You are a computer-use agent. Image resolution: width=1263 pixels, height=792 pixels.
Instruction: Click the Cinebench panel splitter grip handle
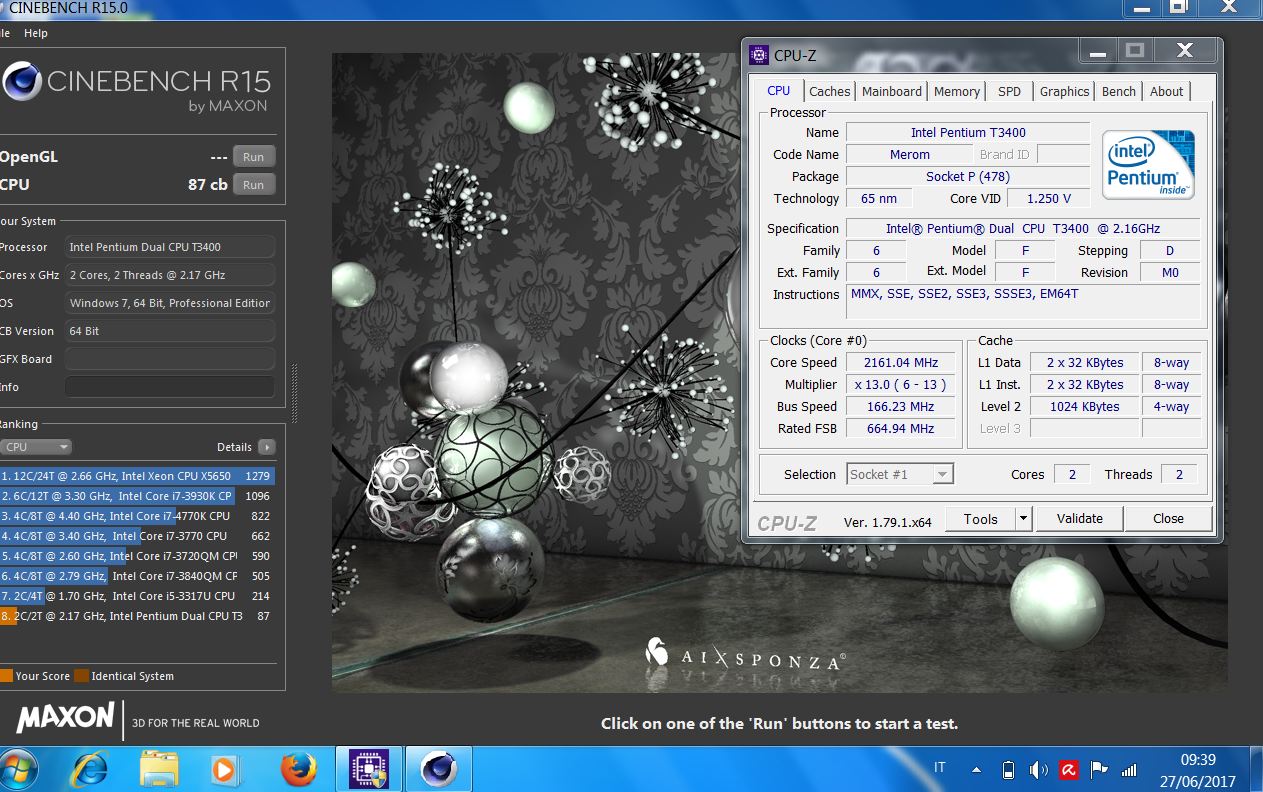(294, 392)
